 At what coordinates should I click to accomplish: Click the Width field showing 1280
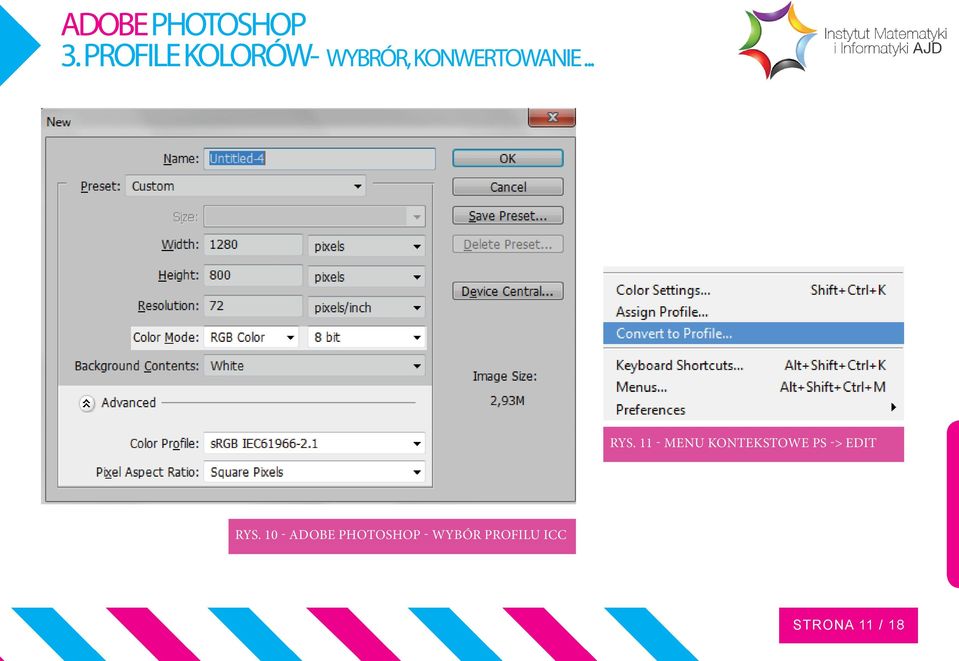(x=253, y=245)
